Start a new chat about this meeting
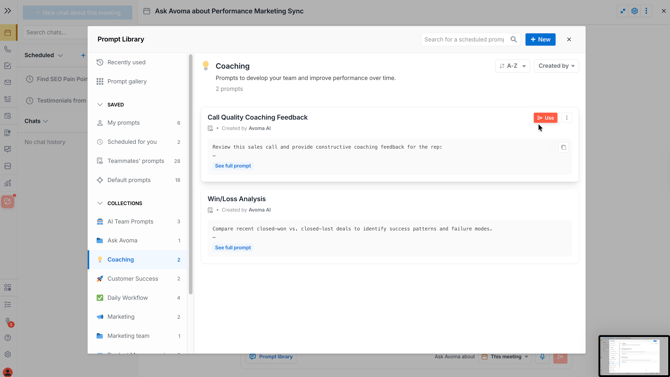This screenshot has height=377, width=670. 77,12
